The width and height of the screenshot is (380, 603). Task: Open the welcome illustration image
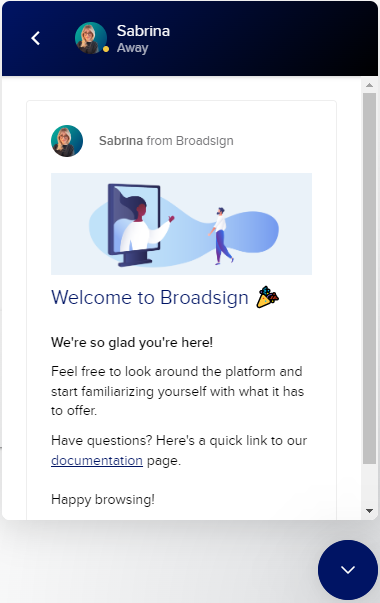[182, 224]
